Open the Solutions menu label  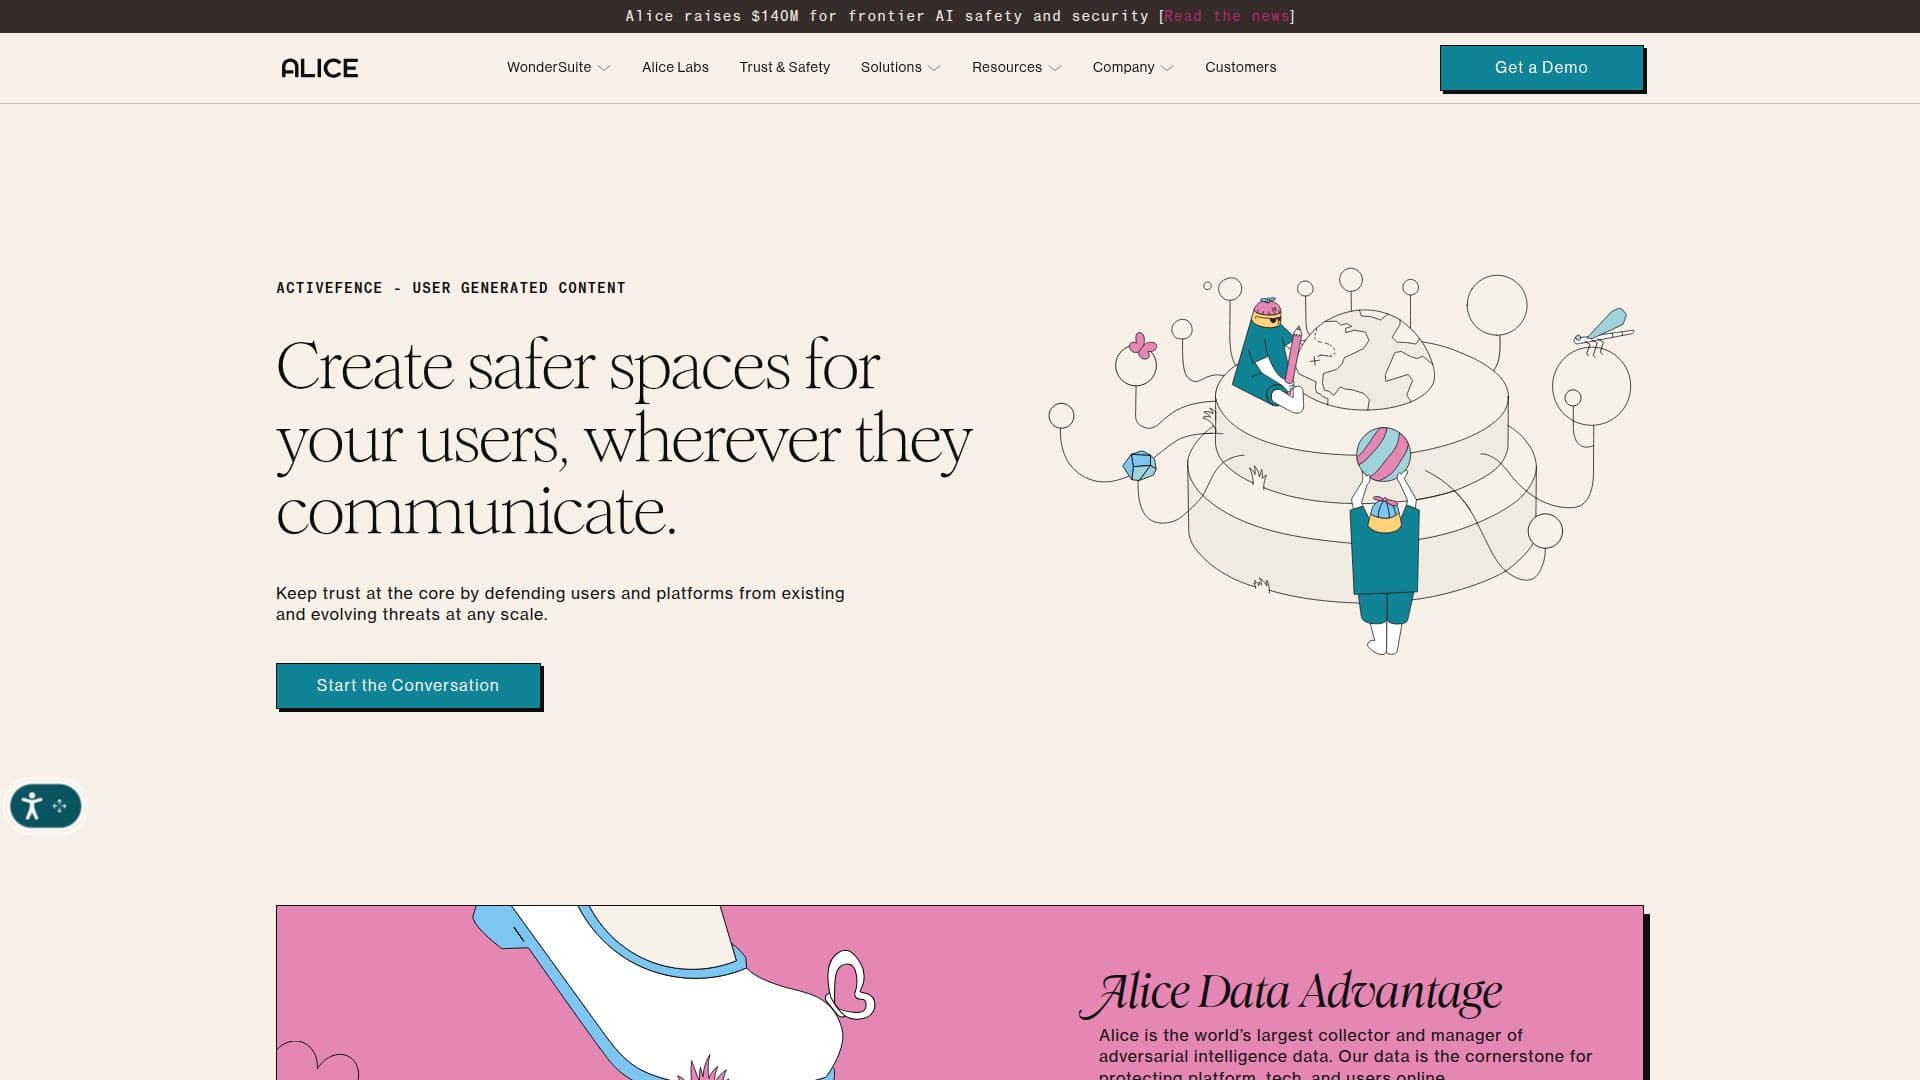891,67
